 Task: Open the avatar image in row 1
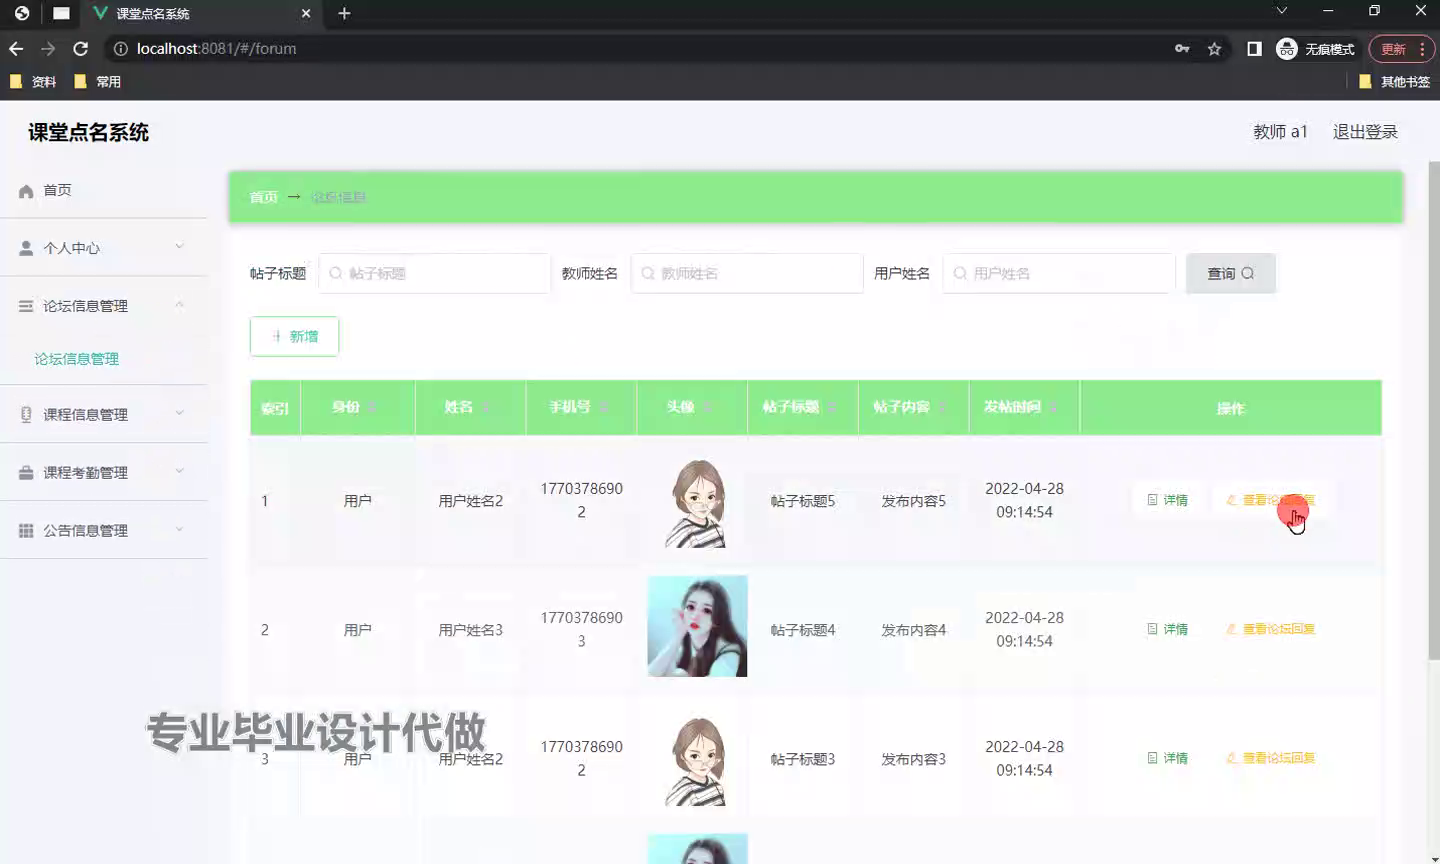click(x=697, y=503)
